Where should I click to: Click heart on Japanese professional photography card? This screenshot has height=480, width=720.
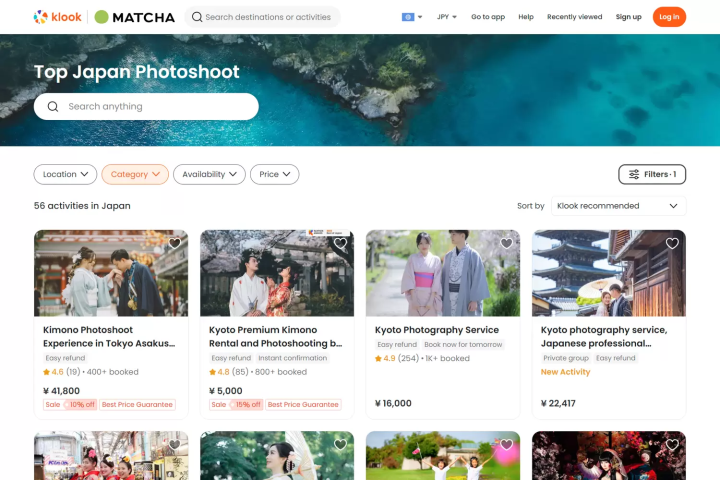pyautogui.click(x=672, y=243)
